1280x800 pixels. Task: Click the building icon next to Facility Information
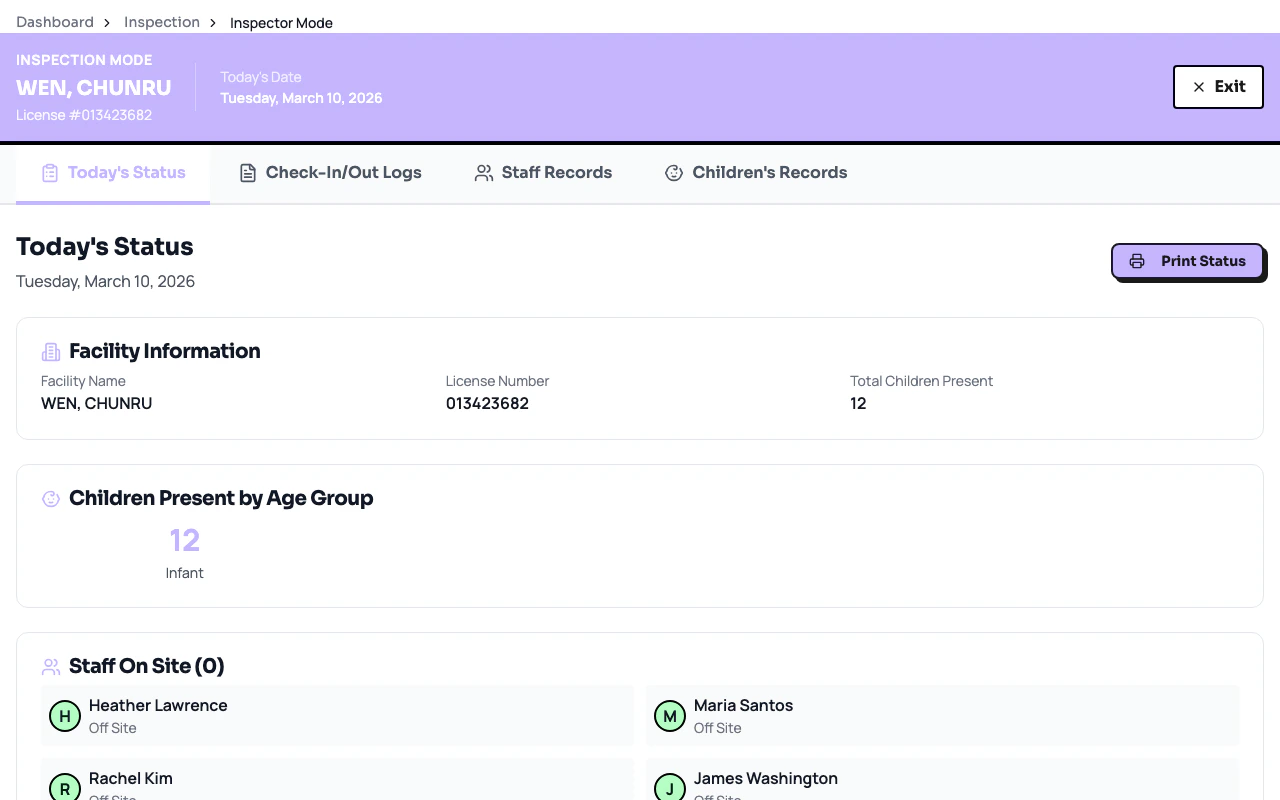[51, 351]
